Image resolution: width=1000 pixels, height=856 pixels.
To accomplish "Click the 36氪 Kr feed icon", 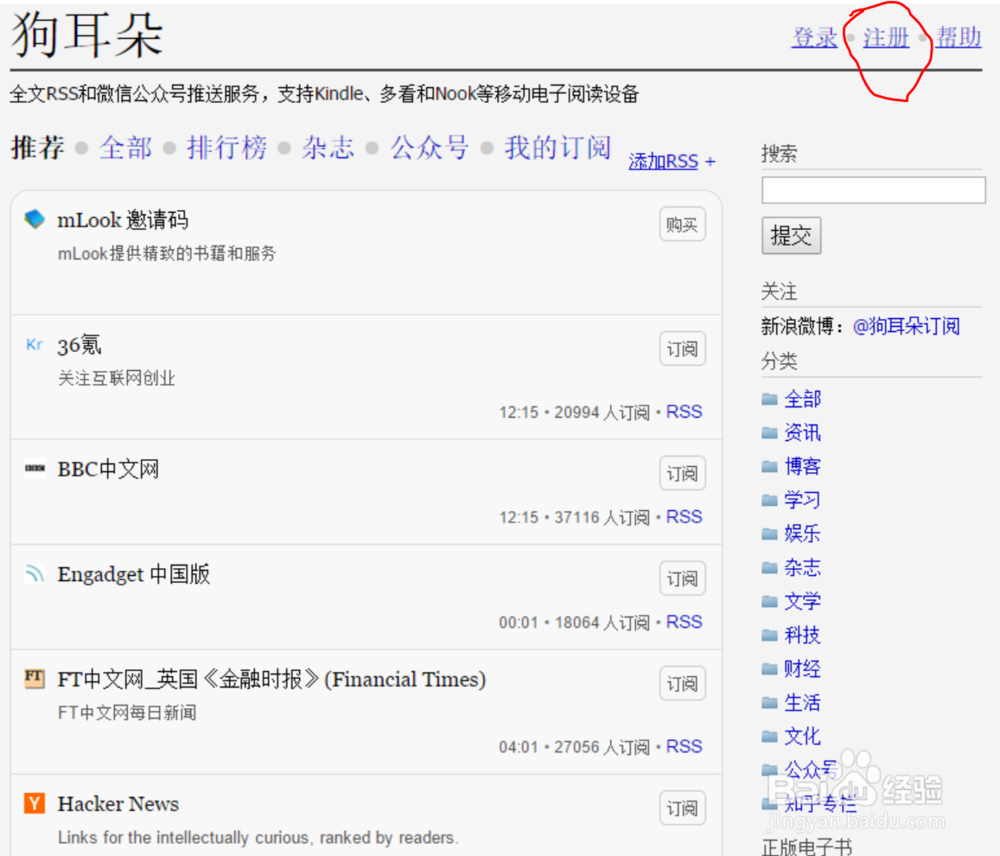I will tap(34, 344).
